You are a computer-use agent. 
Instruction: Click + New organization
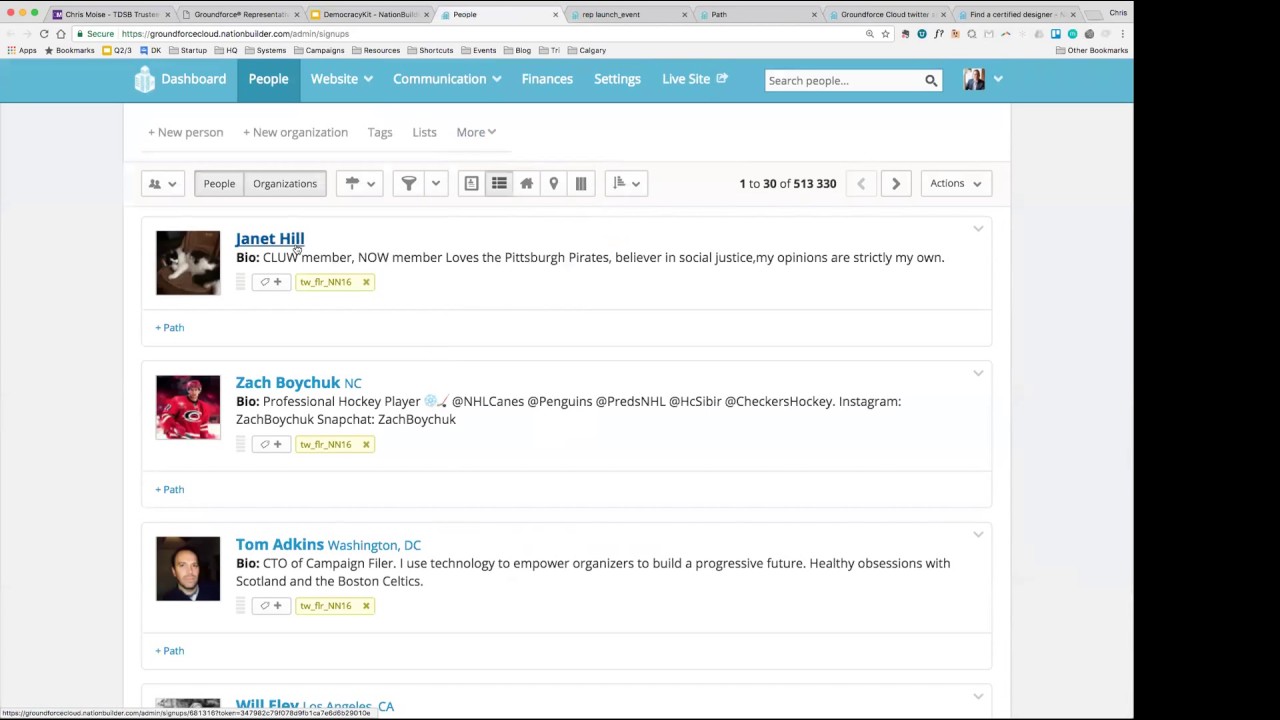pos(295,132)
